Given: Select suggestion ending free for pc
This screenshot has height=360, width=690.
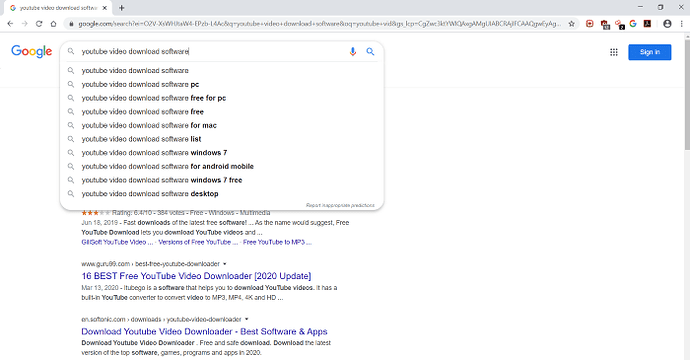Looking at the screenshot, I should [x=222, y=98].
